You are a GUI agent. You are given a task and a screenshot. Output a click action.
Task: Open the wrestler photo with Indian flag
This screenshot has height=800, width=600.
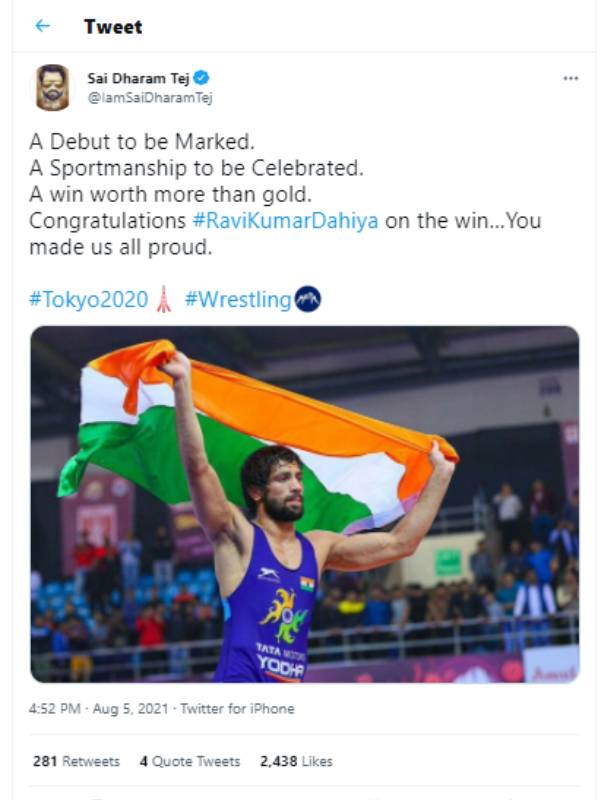pyautogui.click(x=305, y=504)
